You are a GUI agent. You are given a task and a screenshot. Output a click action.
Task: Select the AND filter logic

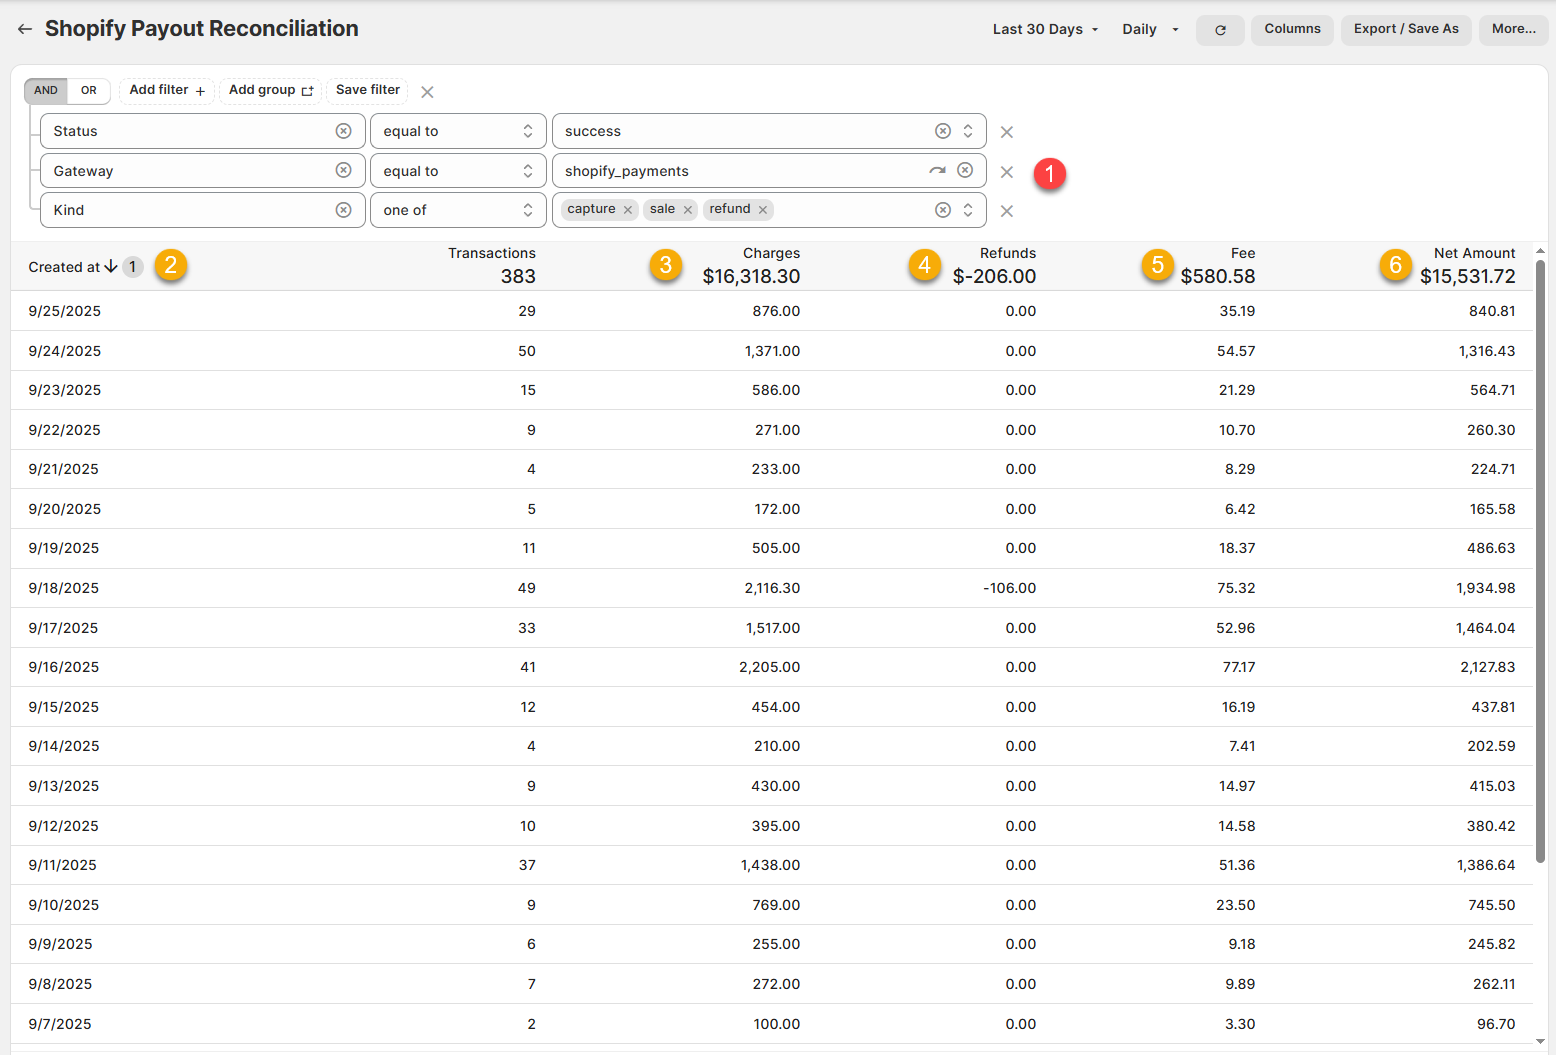click(x=46, y=91)
